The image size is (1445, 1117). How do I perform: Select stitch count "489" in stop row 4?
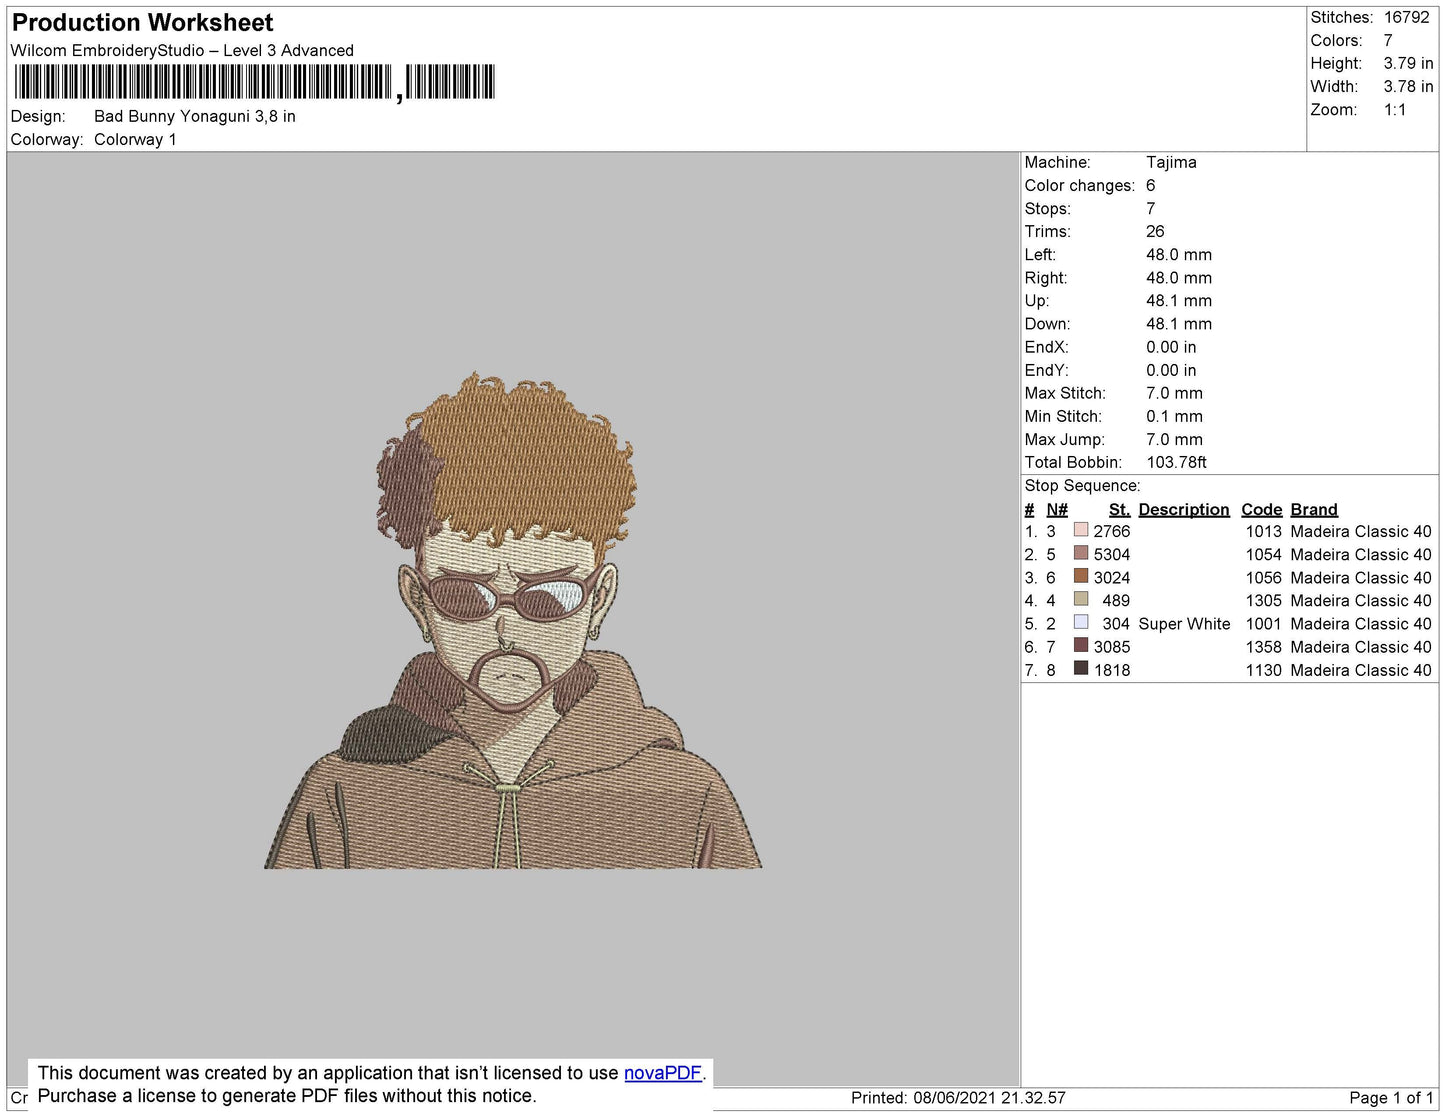pos(1116,601)
